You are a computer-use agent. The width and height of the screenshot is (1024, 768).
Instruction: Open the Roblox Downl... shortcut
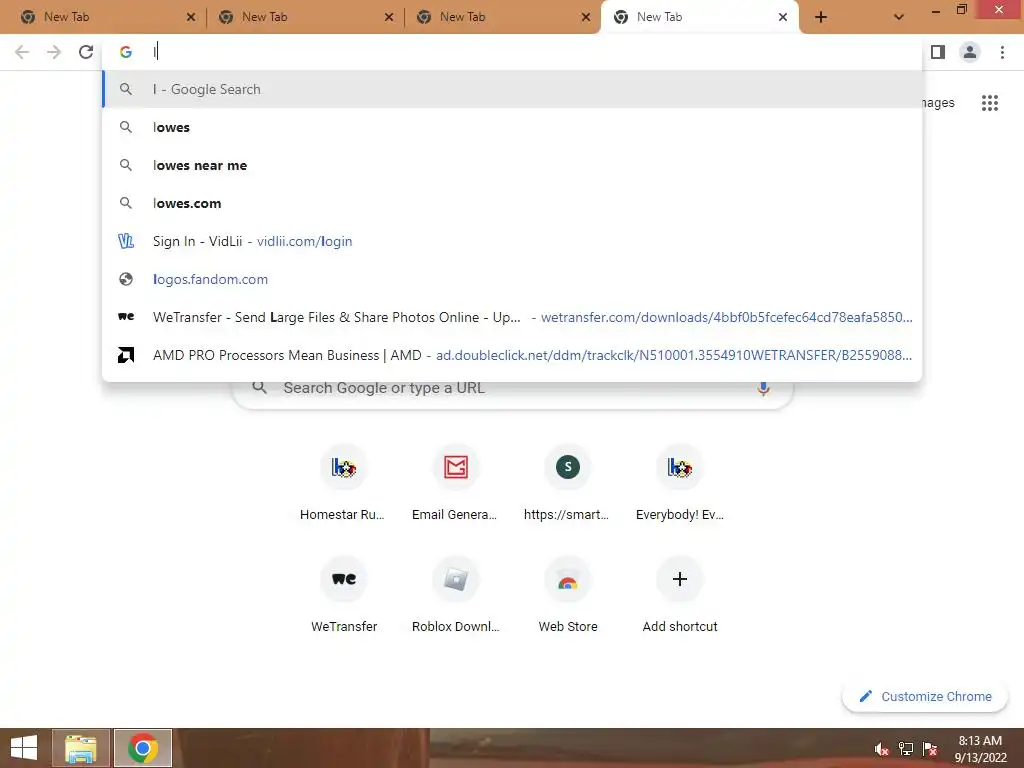[x=455, y=595]
